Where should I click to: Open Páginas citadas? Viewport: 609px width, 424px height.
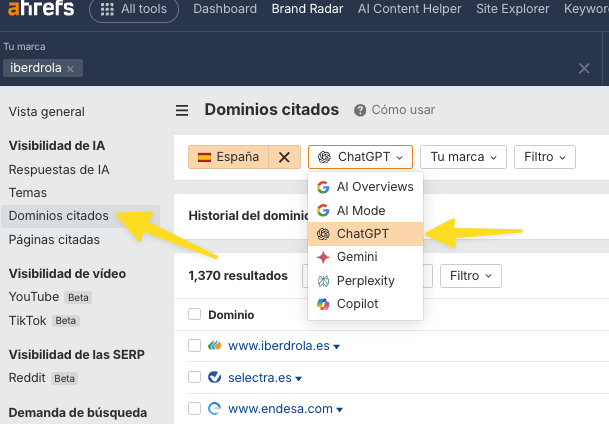click(x=54, y=240)
